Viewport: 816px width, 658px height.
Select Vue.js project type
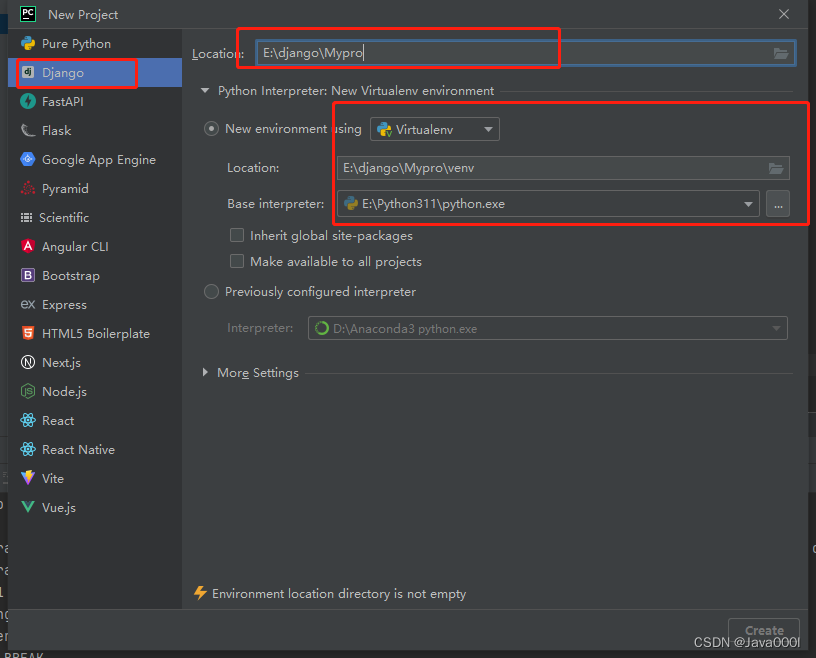point(95,507)
